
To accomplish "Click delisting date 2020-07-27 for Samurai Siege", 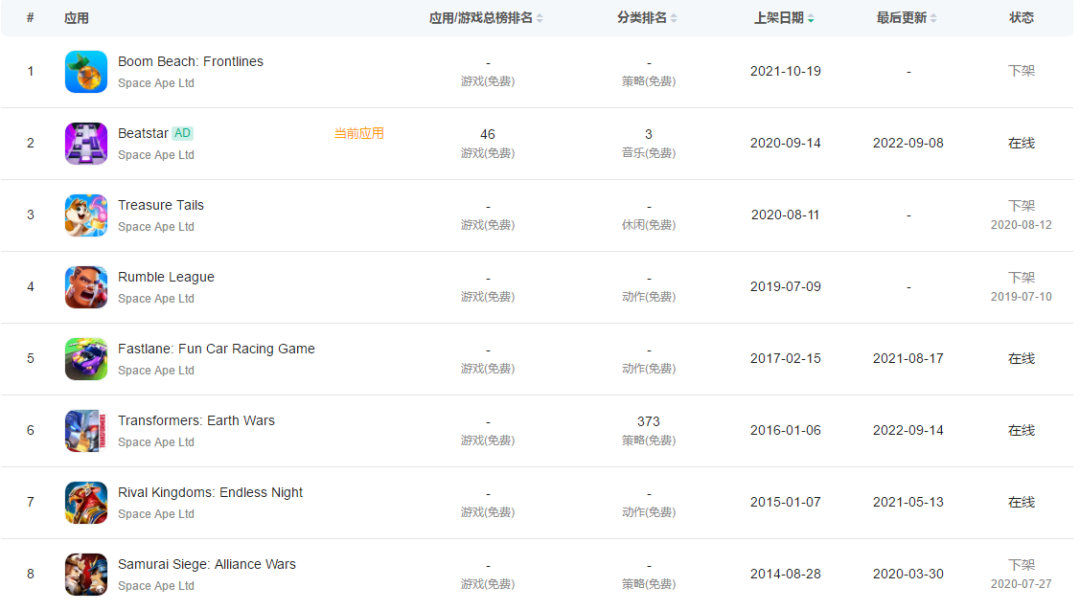I will click(x=1021, y=585).
